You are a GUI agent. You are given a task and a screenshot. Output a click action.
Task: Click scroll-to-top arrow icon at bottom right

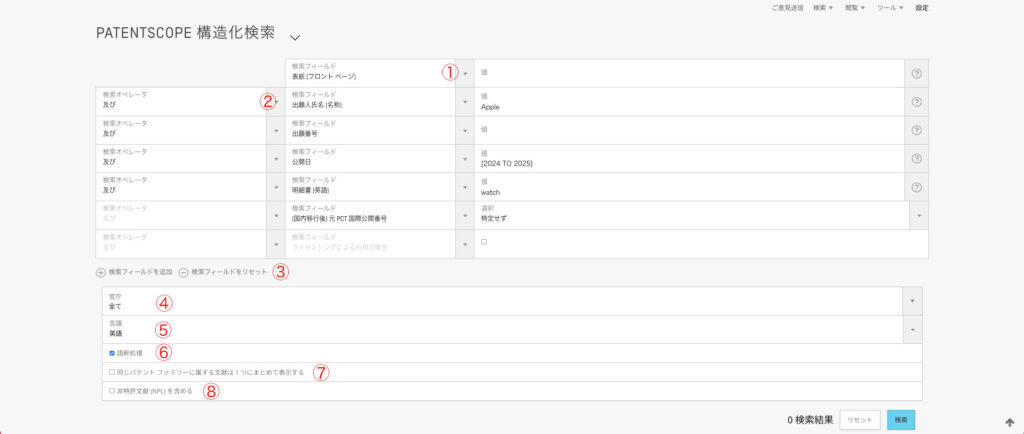point(1009,421)
